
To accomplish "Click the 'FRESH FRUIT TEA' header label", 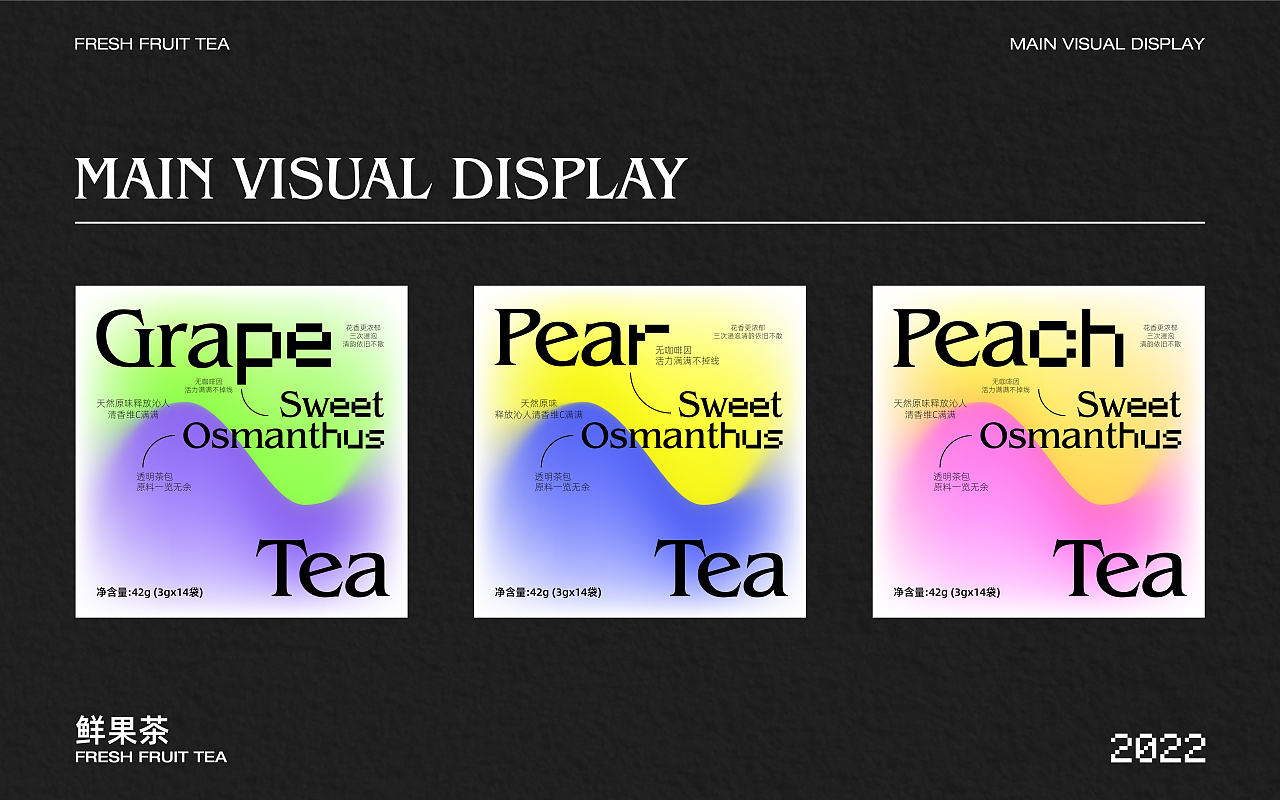I will click(x=152, y=44).
